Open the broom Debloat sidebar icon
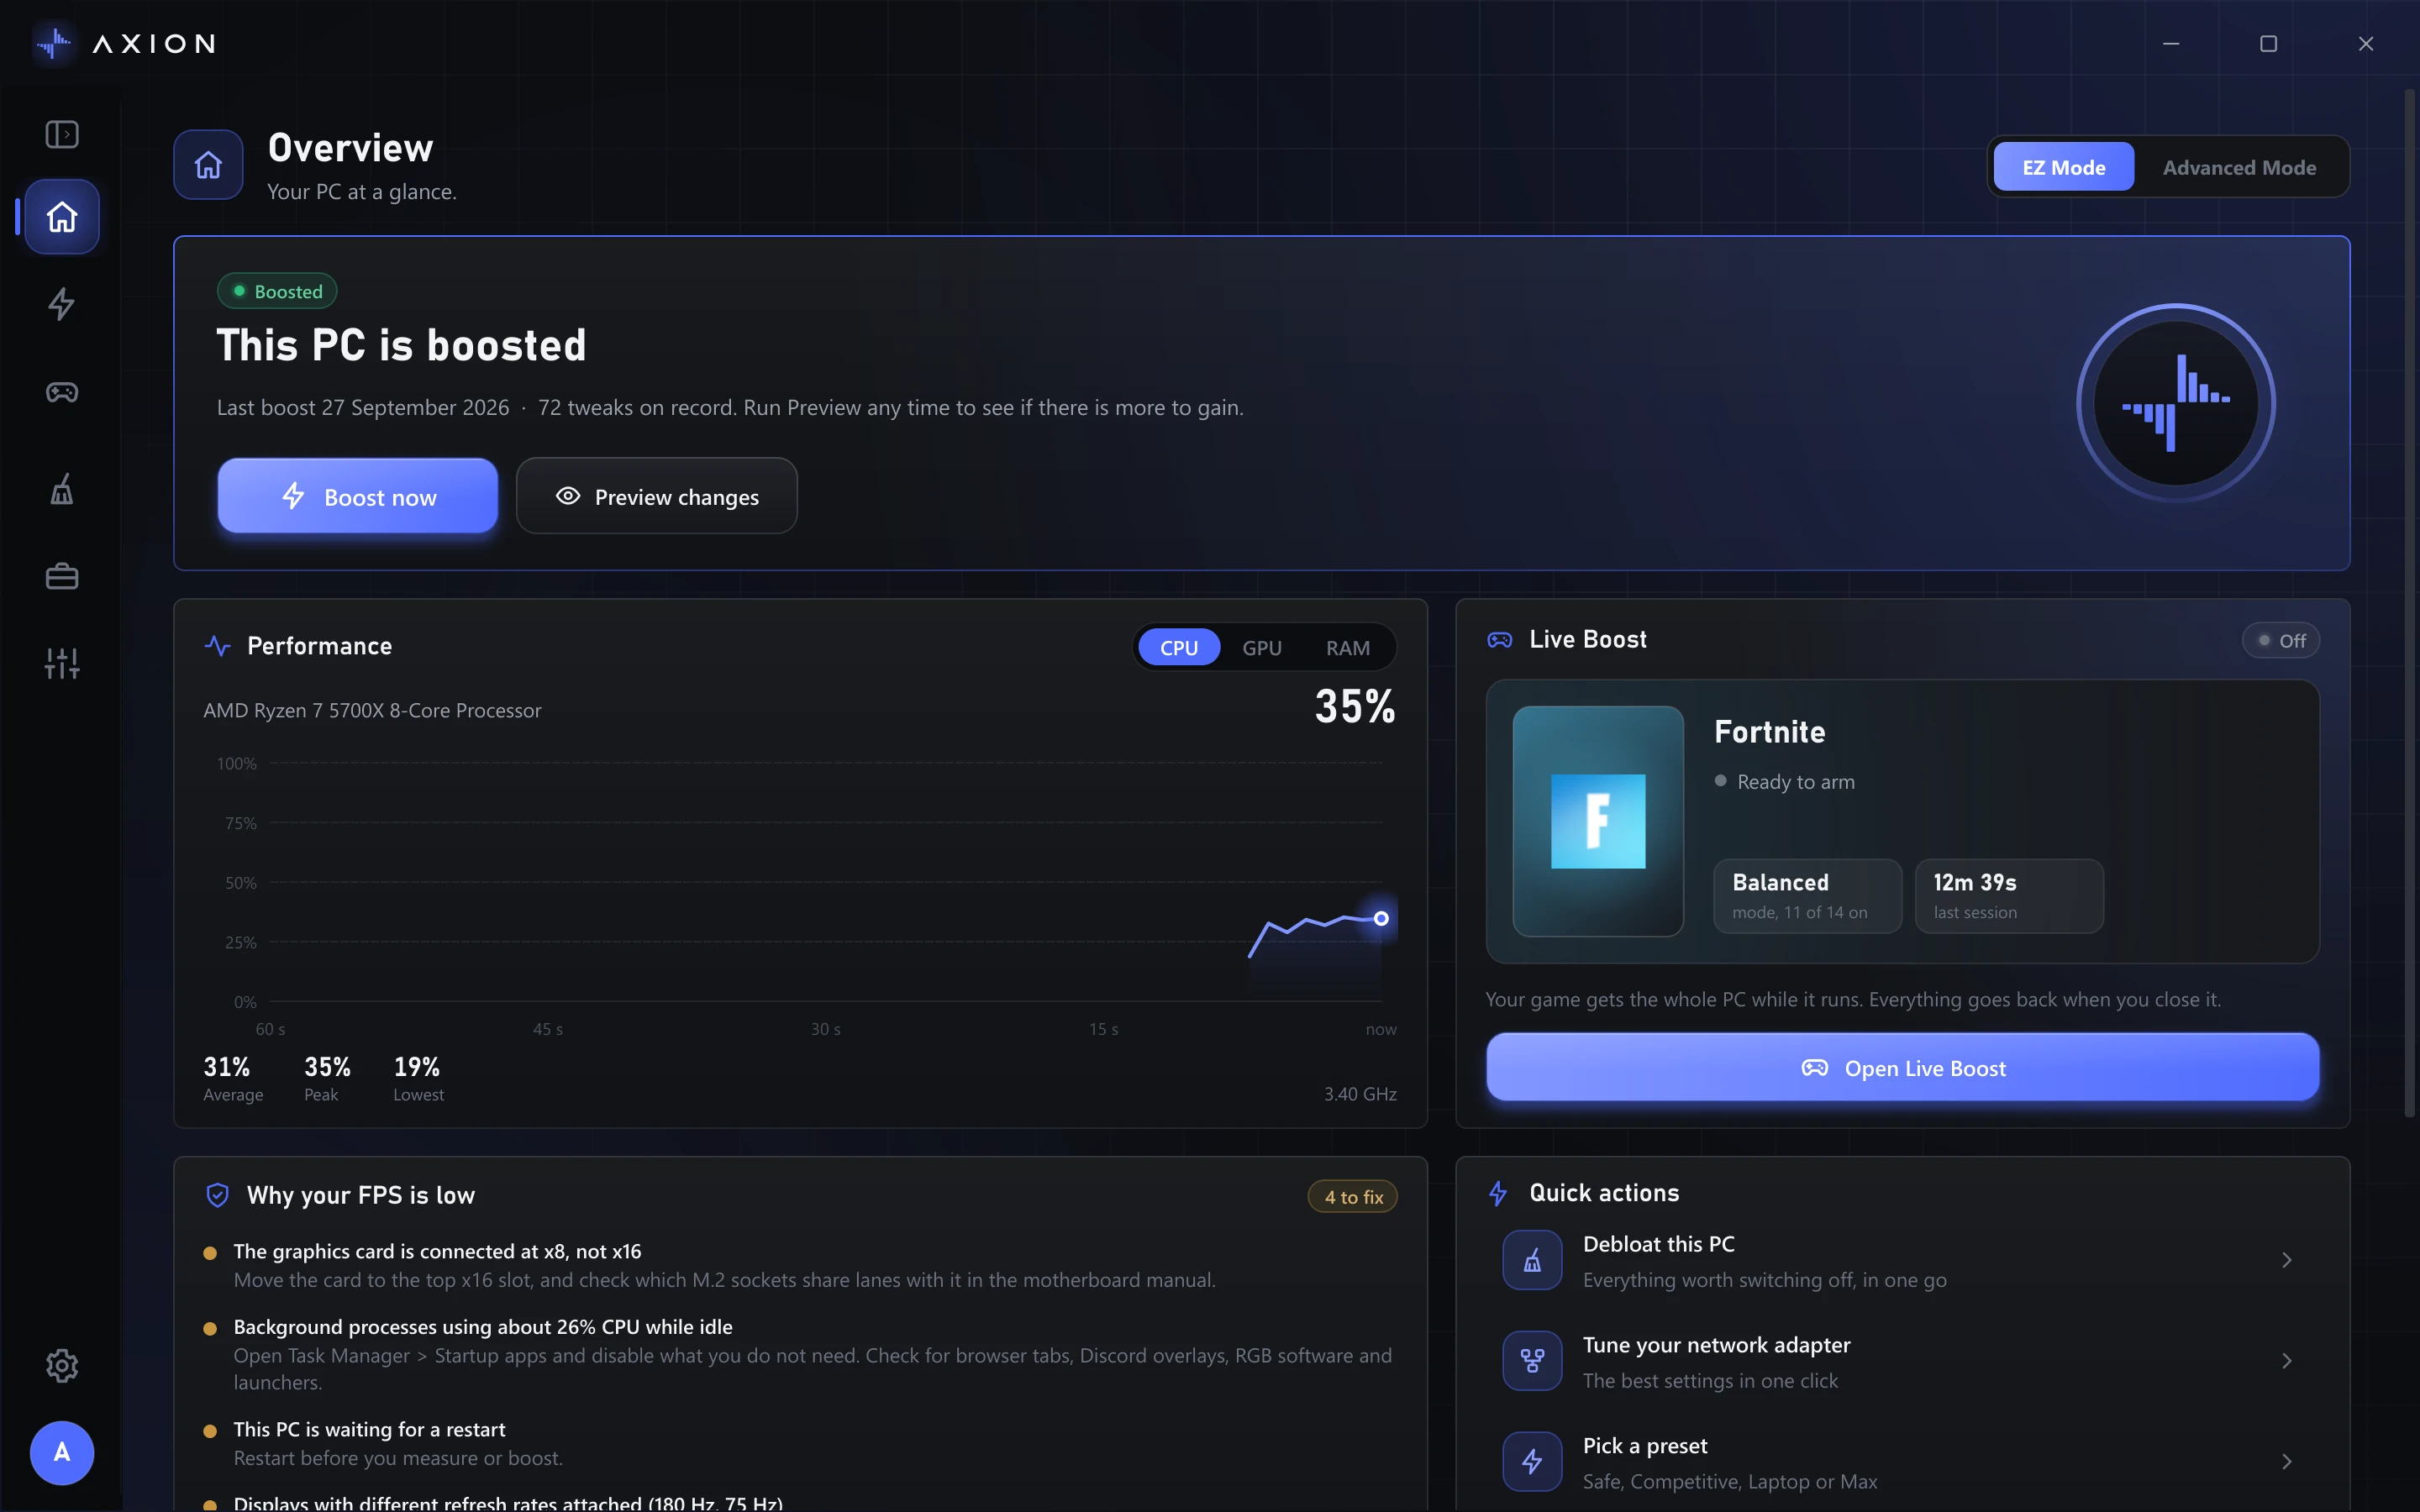This screenshot has height=1512, width=2420. point(62,489)
